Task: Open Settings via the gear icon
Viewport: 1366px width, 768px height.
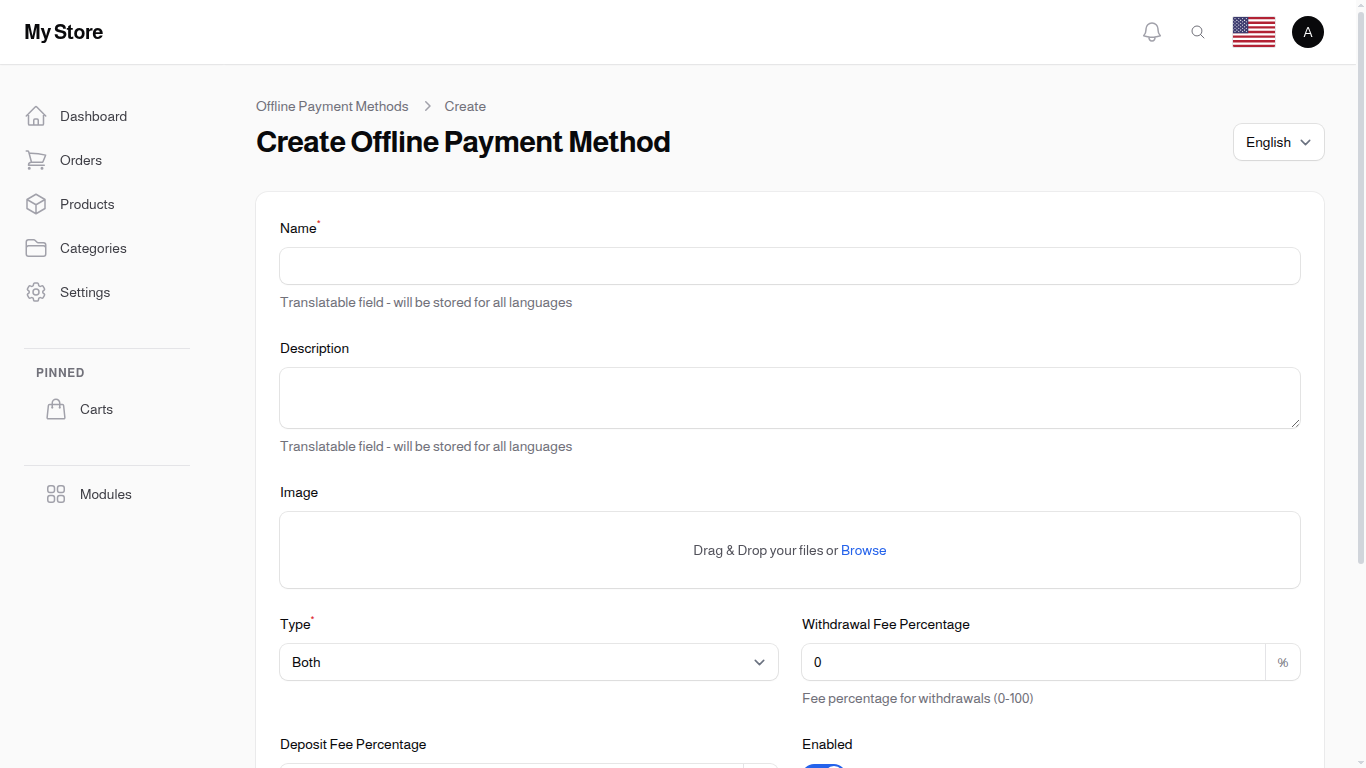Action: [36, 292]
